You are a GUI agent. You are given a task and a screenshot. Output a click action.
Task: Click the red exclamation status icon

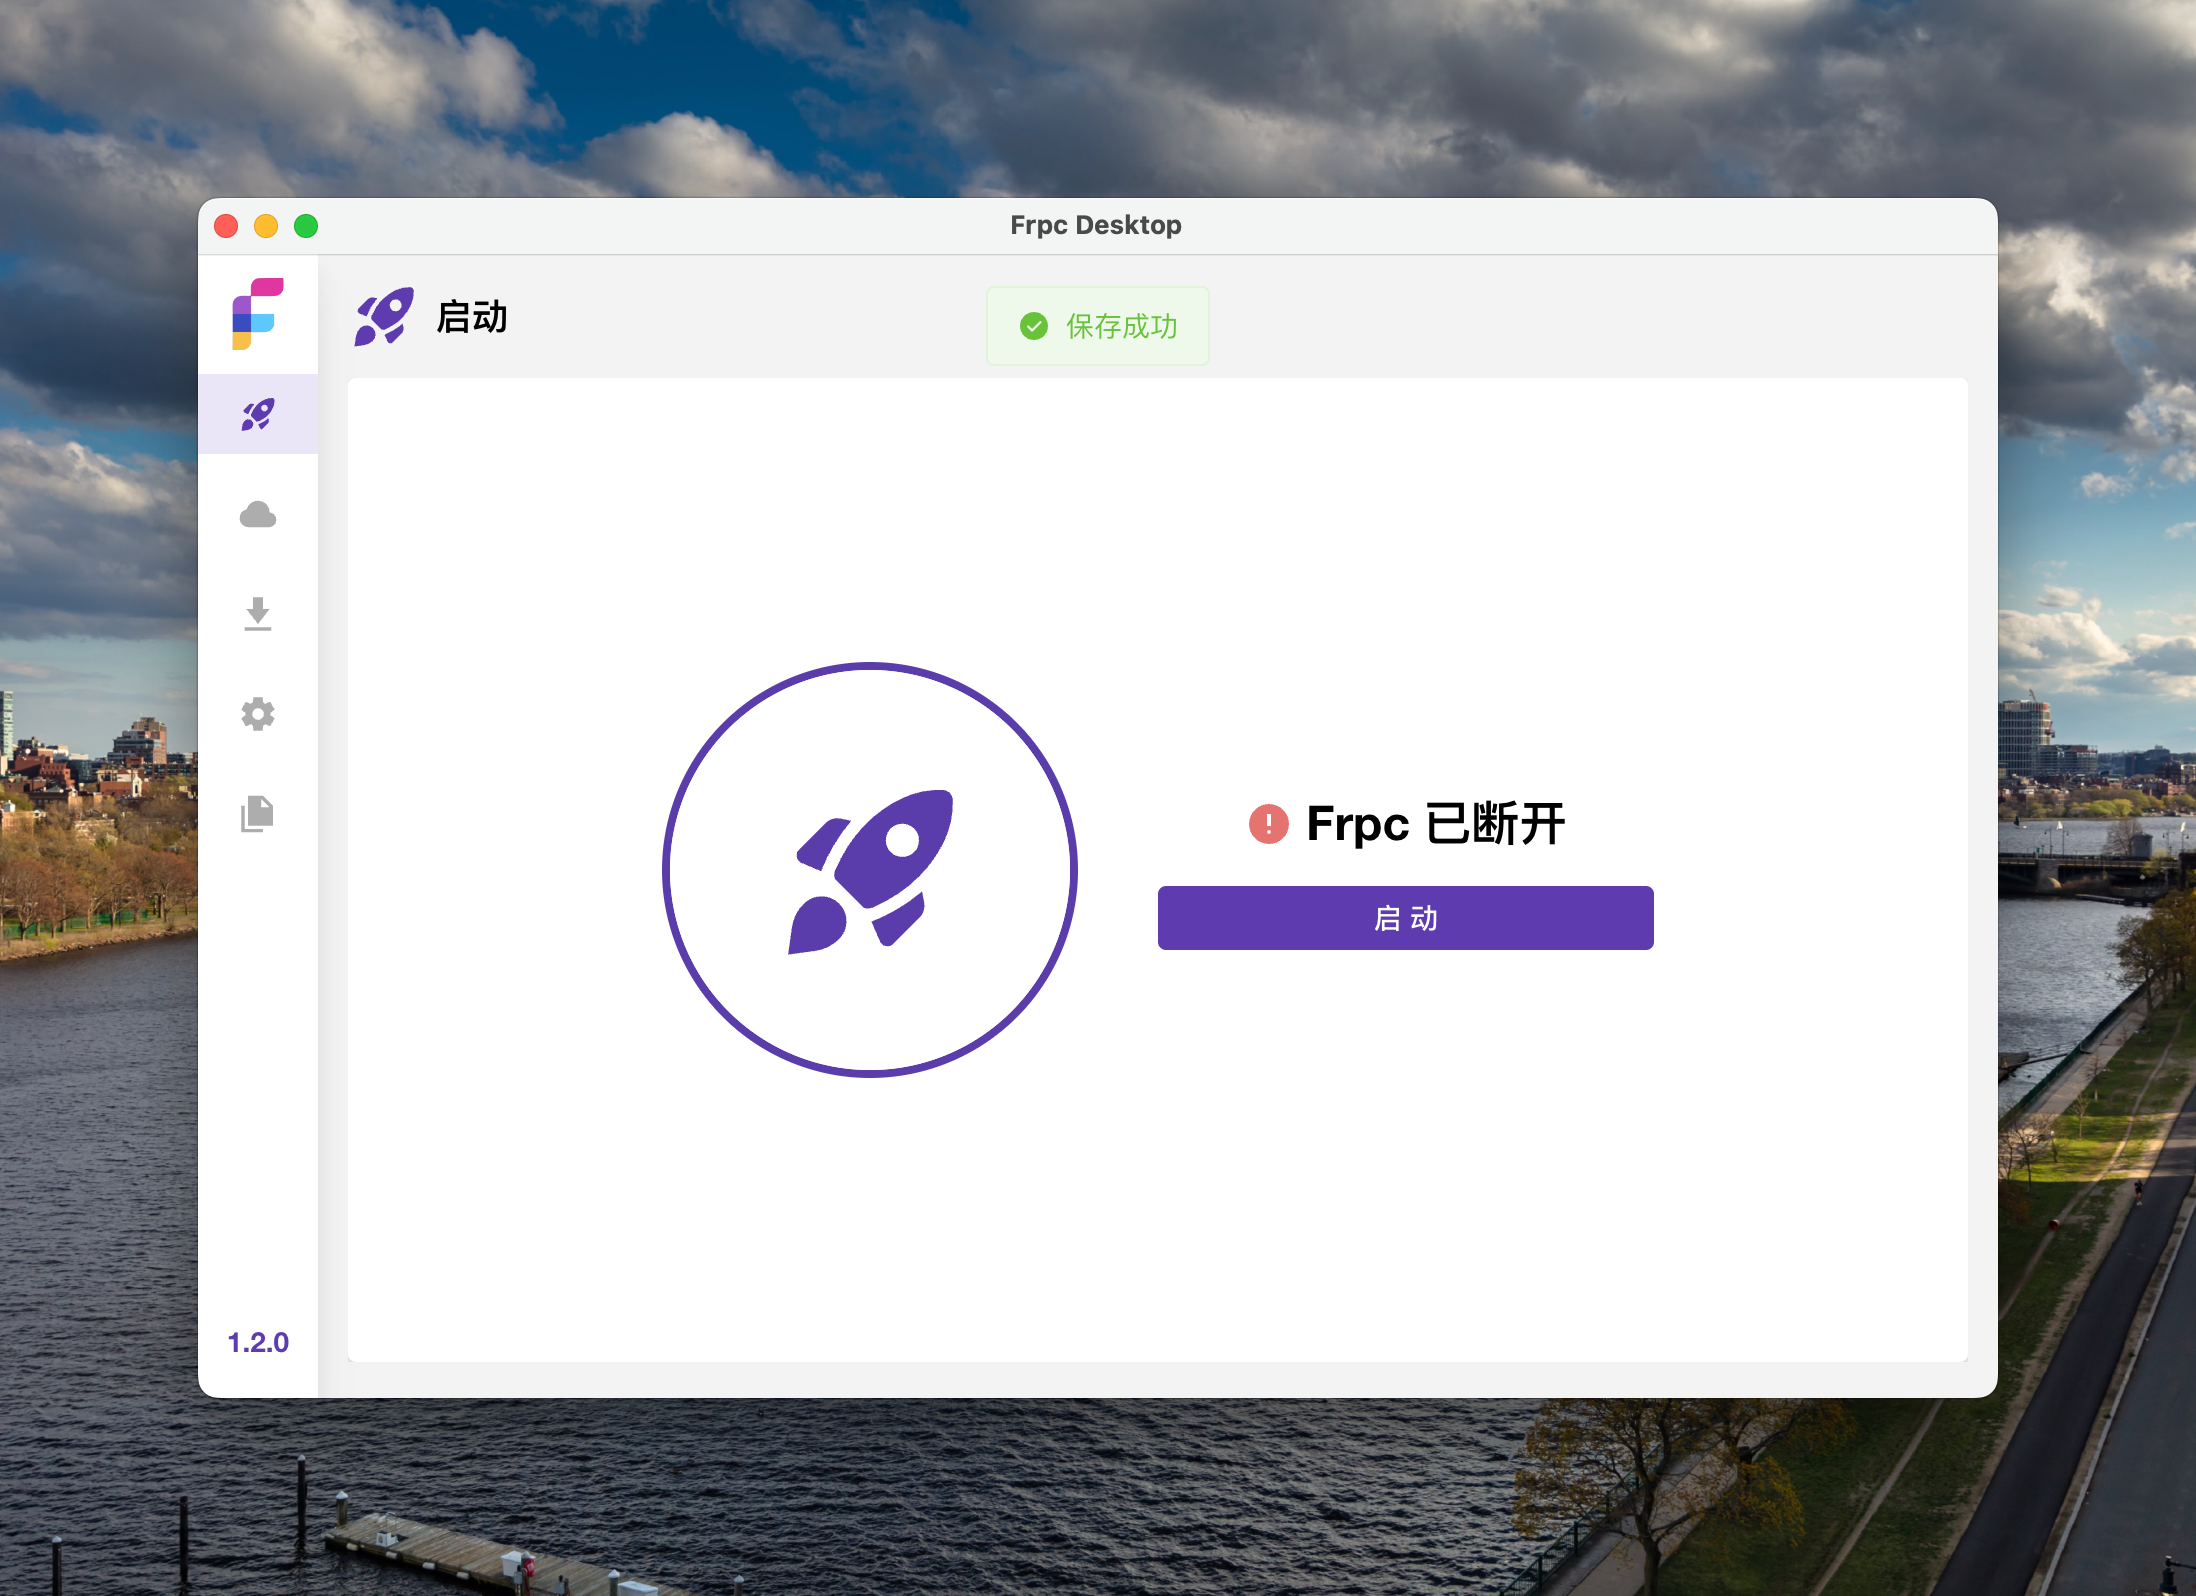pyautogui.click(x=1268, y=824)
